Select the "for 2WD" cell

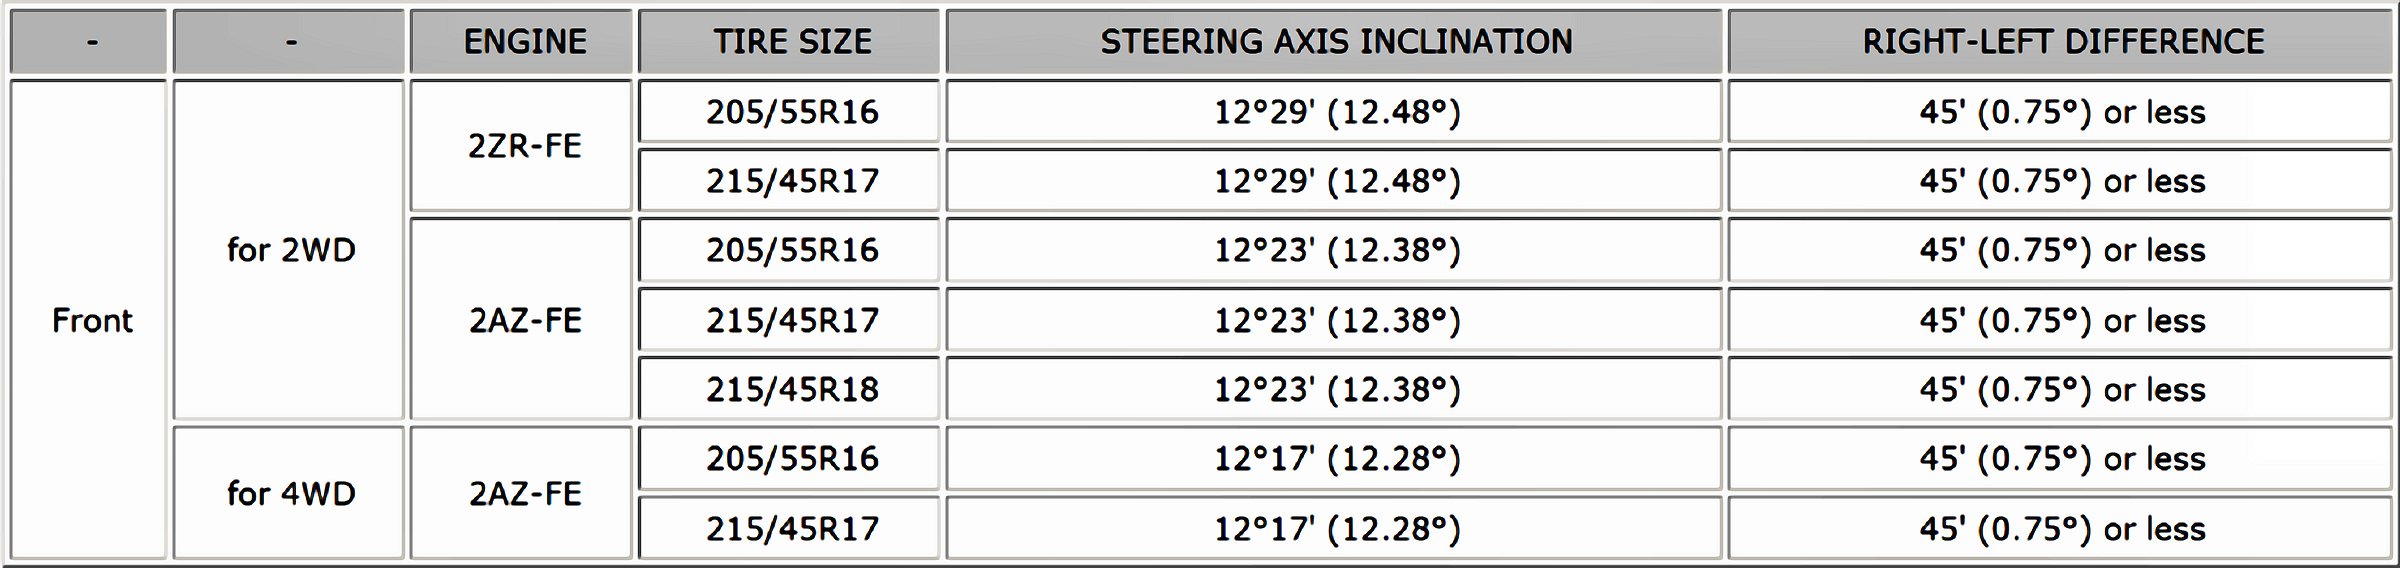click(x=290, y=250)
